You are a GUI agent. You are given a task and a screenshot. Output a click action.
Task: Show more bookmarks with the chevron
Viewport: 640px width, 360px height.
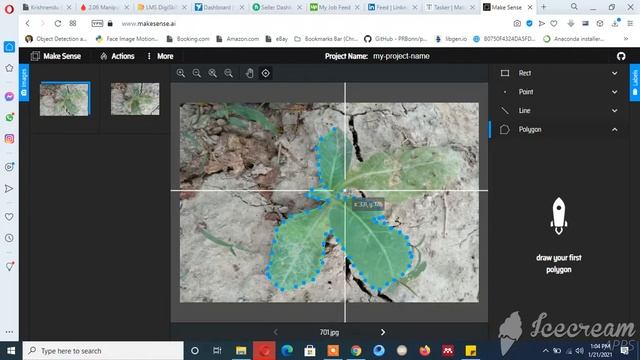(626, 39)
